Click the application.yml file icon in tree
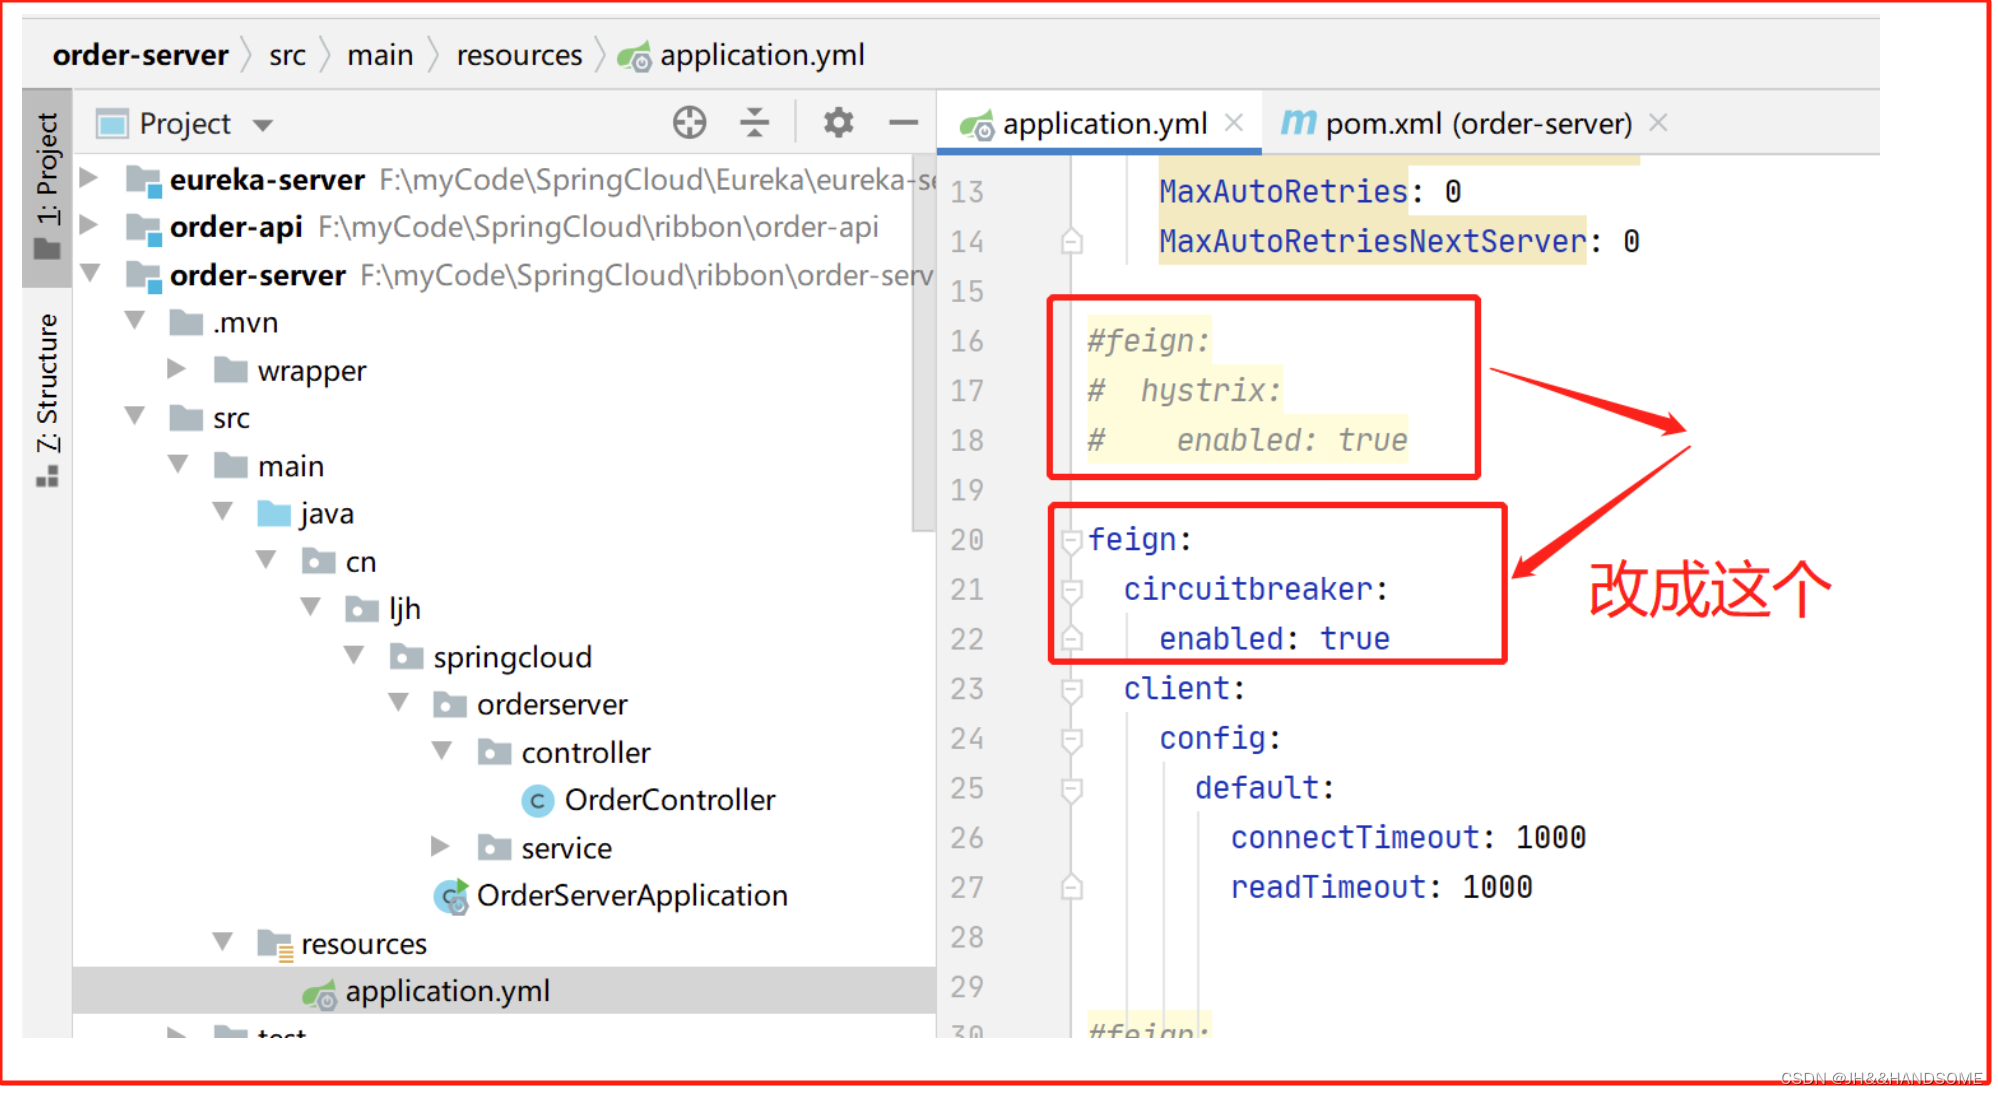 click(x=320, y=993)
